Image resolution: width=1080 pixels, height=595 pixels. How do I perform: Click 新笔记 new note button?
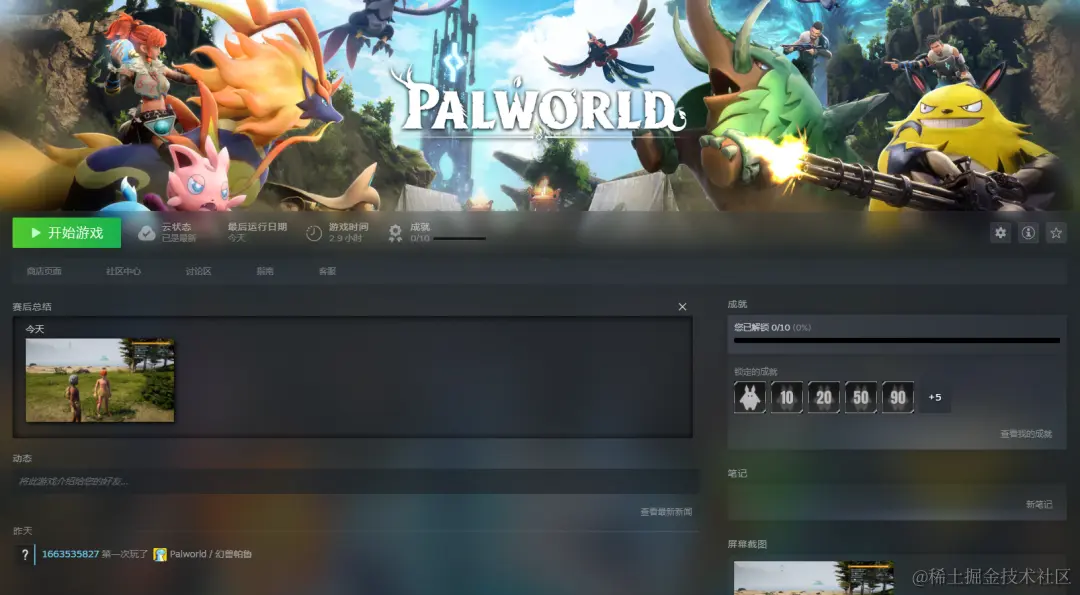[x=1039, y=504]
